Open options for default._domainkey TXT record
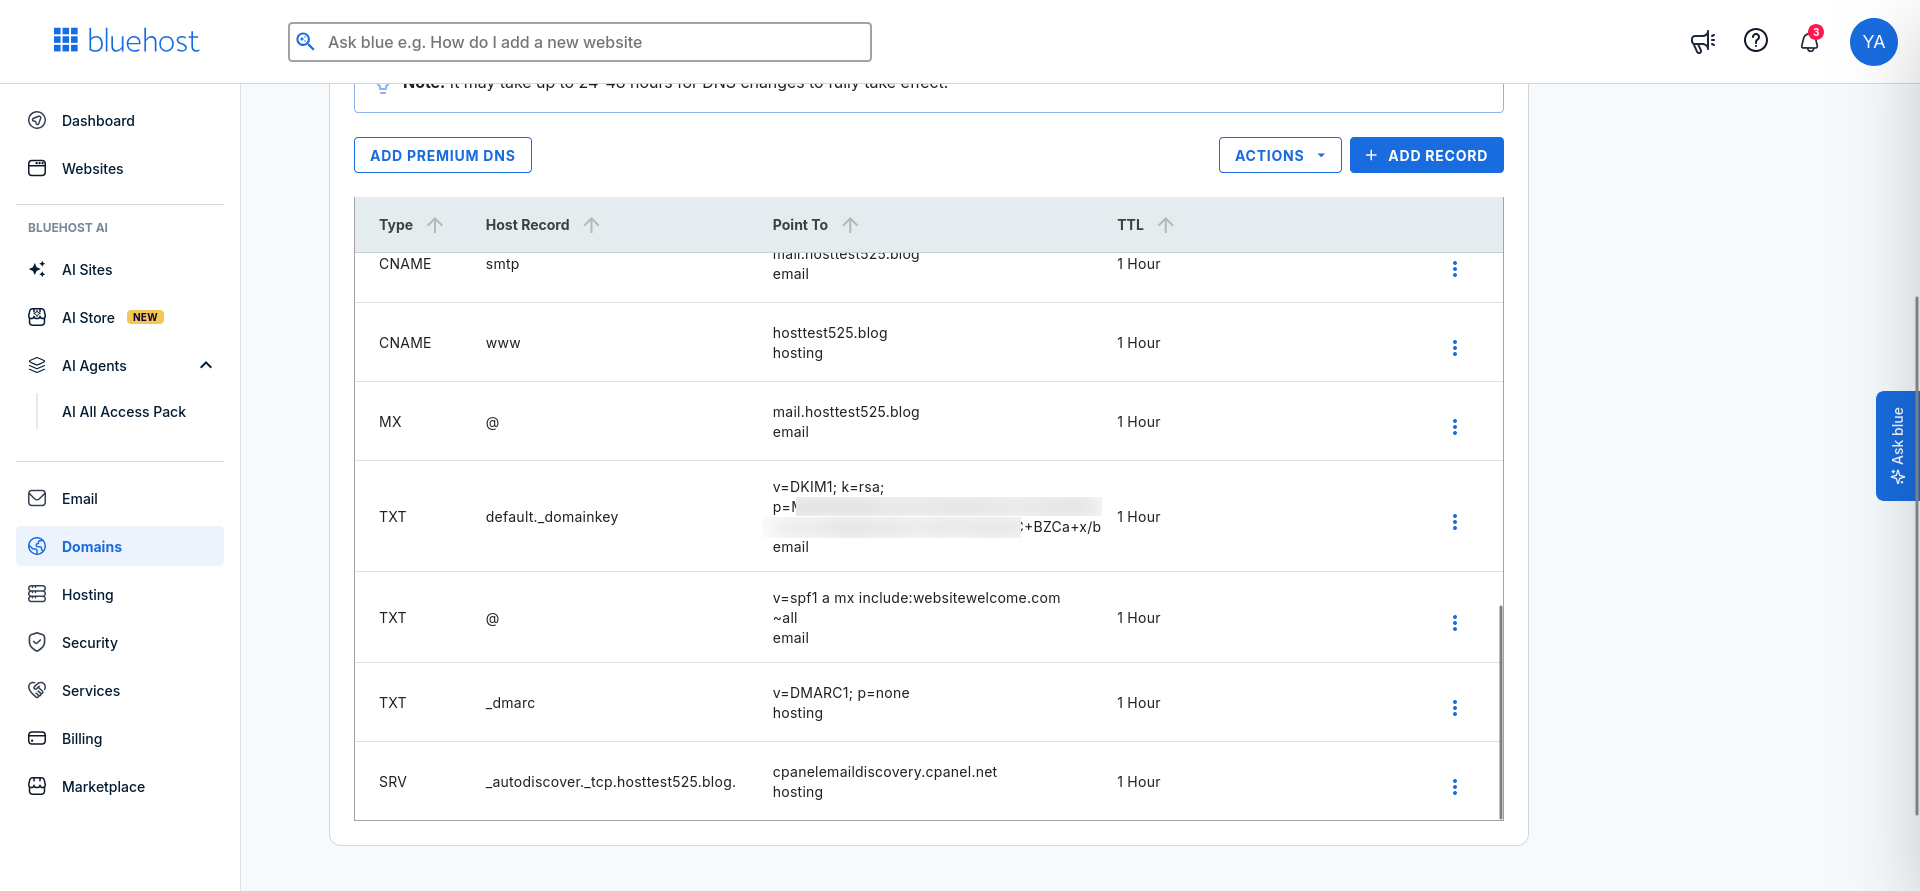Viewport: 1920px width, 891px height. (1455, 522)
